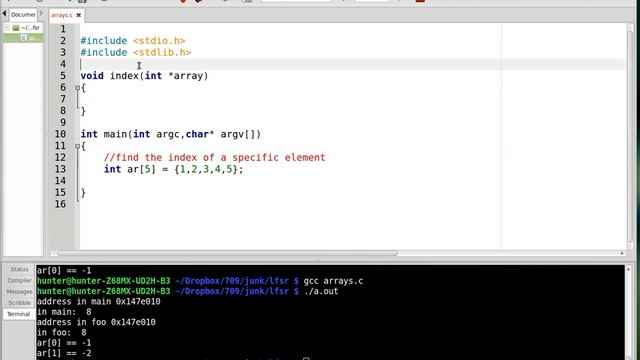The image size is (640, 360).
Task: Click the editor vertical scrollbar
Action: point(630,137)
